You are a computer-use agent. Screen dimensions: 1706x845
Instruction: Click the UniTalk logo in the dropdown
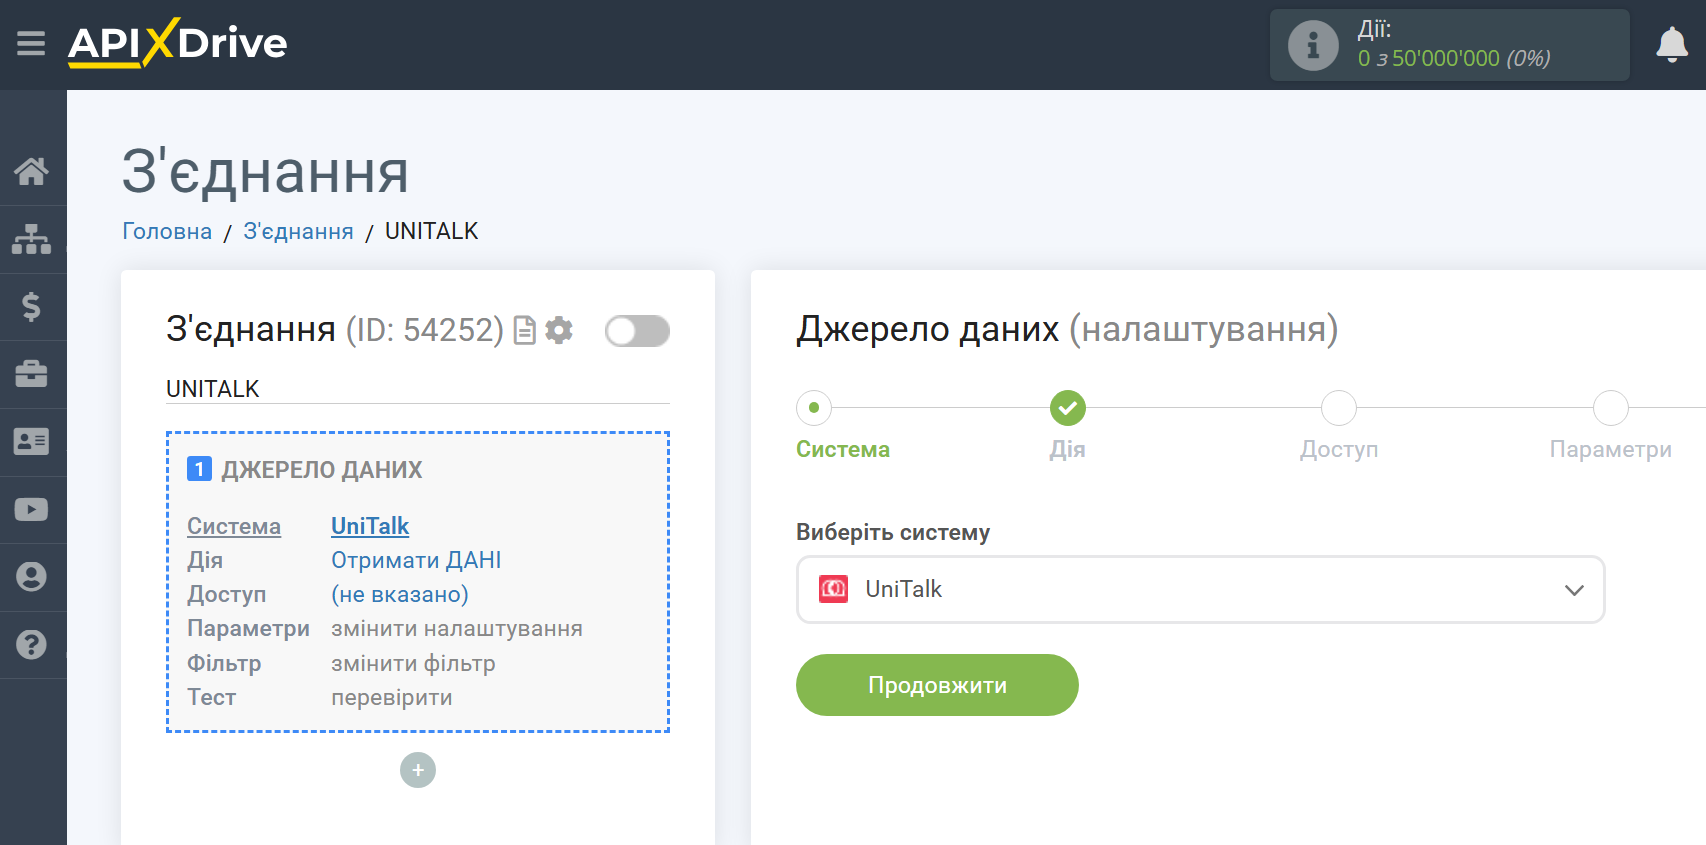tap(833, 589)
